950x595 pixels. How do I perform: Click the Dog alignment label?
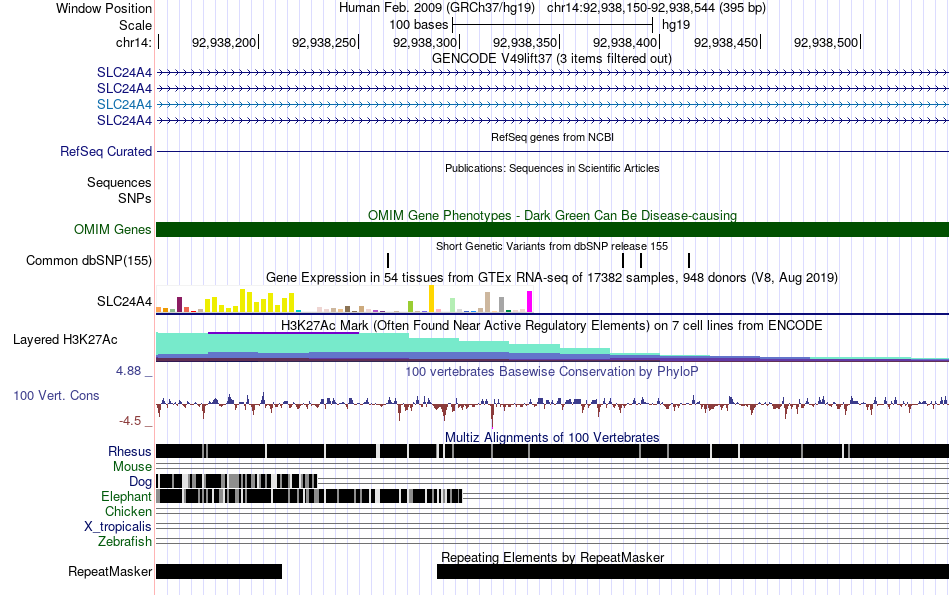pos(141,482)
